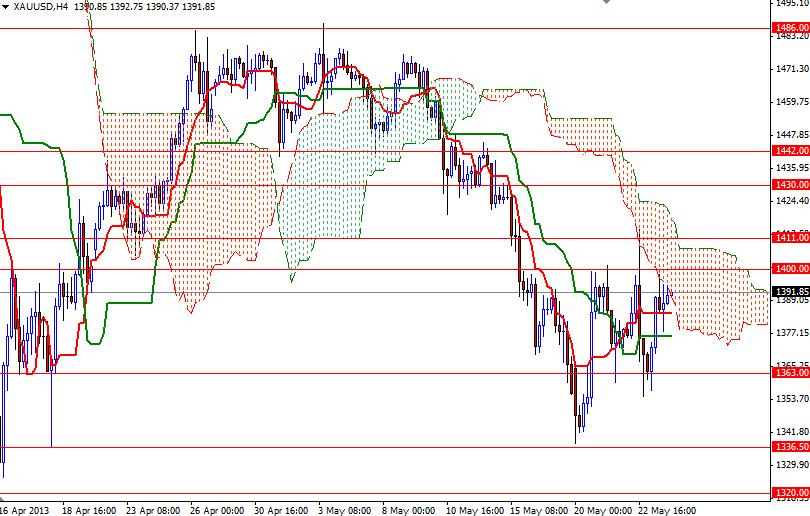The height and width of the screenshot is (516, 810).
Task: Click the 16 Apr 2013 date label
Action: [24, 510]
